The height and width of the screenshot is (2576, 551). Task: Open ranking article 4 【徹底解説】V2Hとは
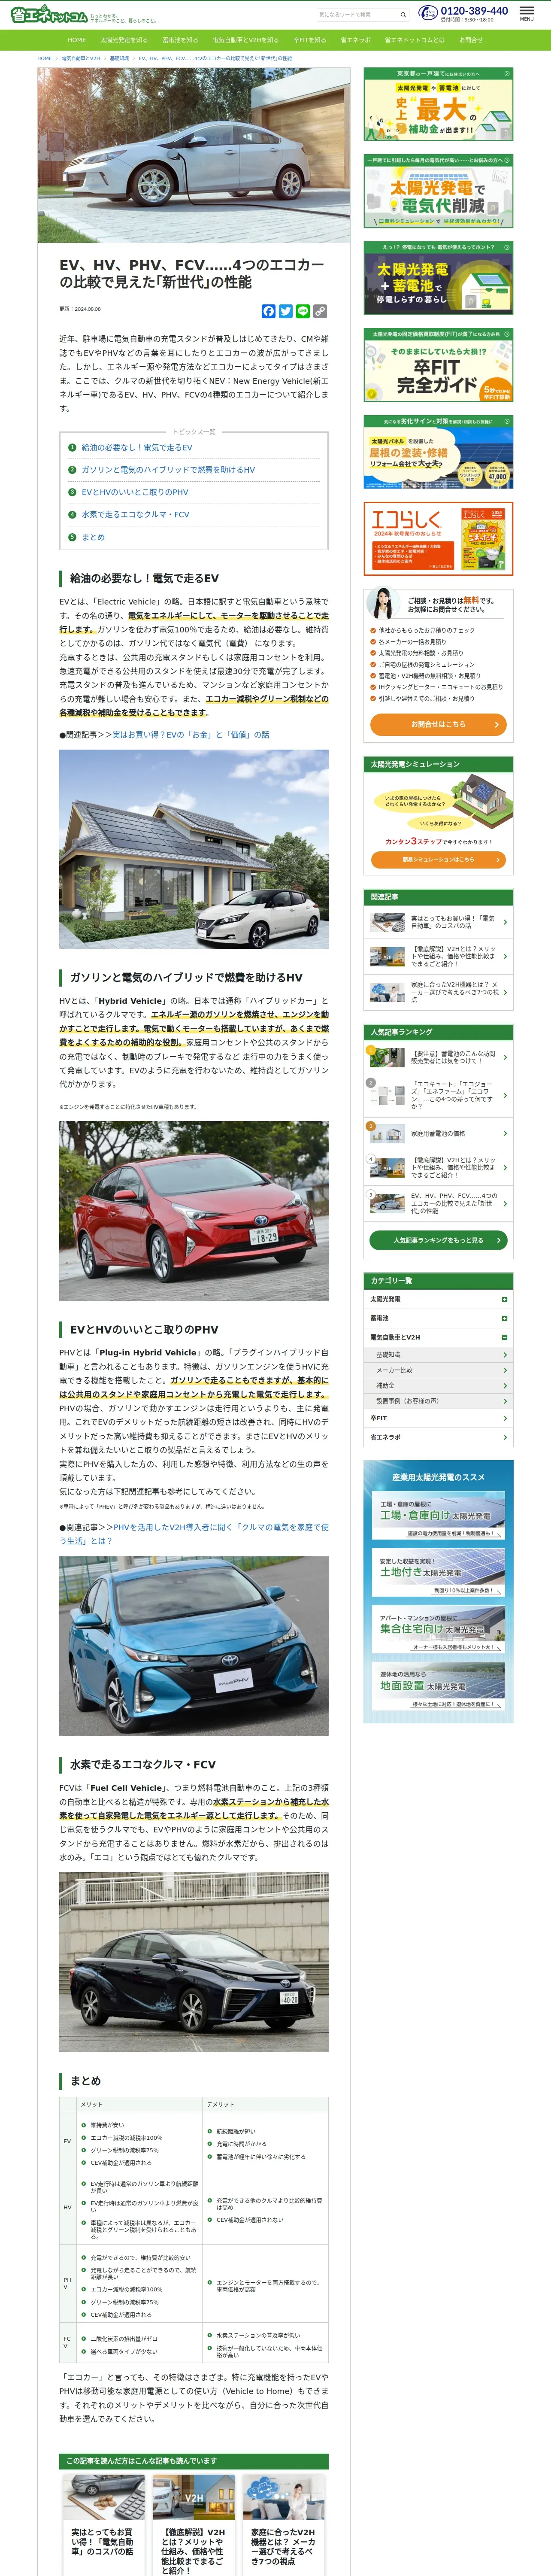tap(438, 1167)
